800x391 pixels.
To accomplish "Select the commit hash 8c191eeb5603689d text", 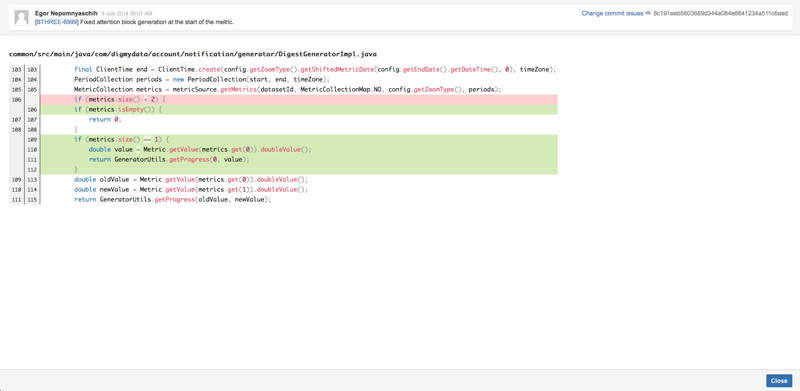I will [x=720, y=13].
